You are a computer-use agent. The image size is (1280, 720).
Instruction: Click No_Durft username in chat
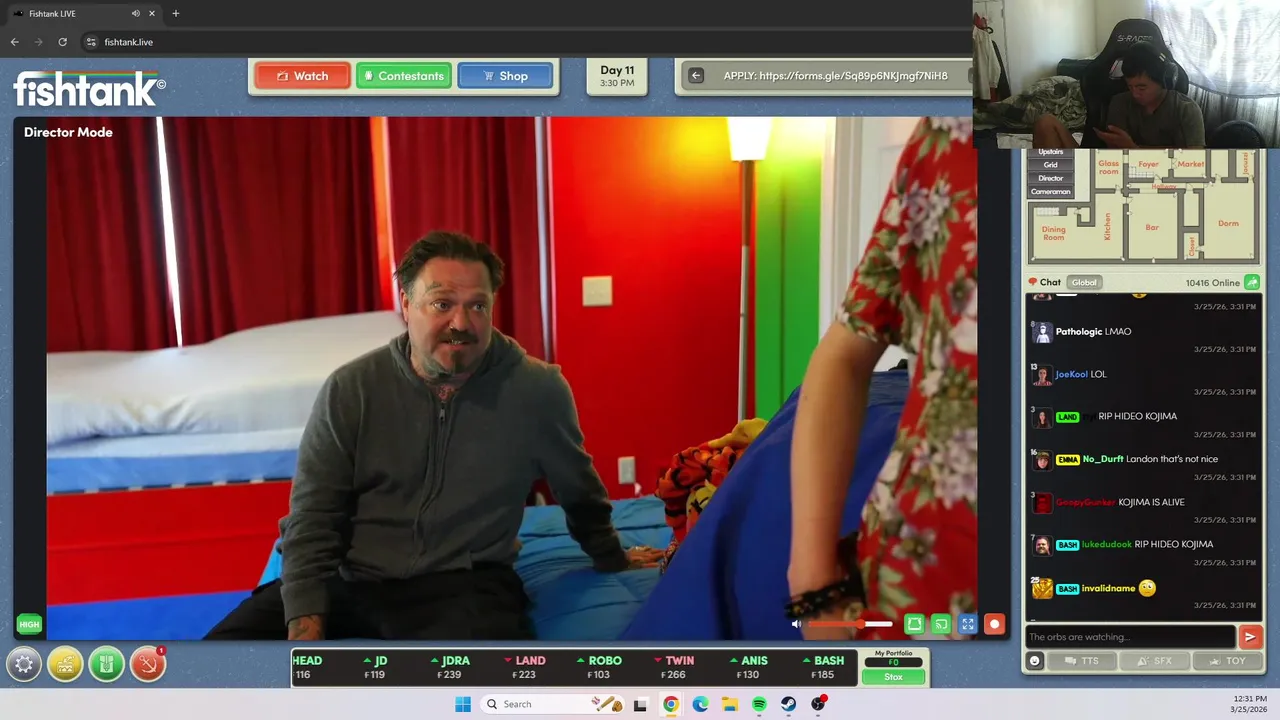point(1103,459)
